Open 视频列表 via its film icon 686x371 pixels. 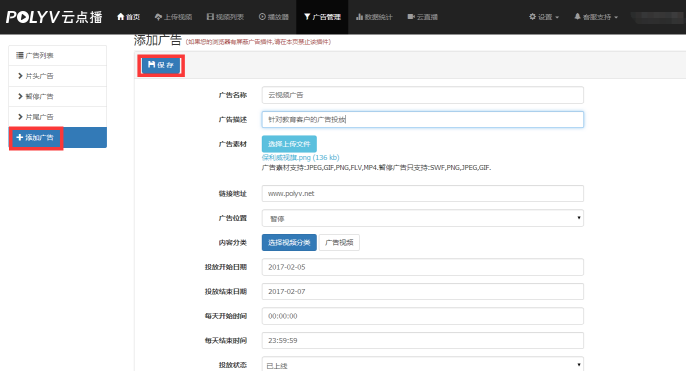click(210, 17)
